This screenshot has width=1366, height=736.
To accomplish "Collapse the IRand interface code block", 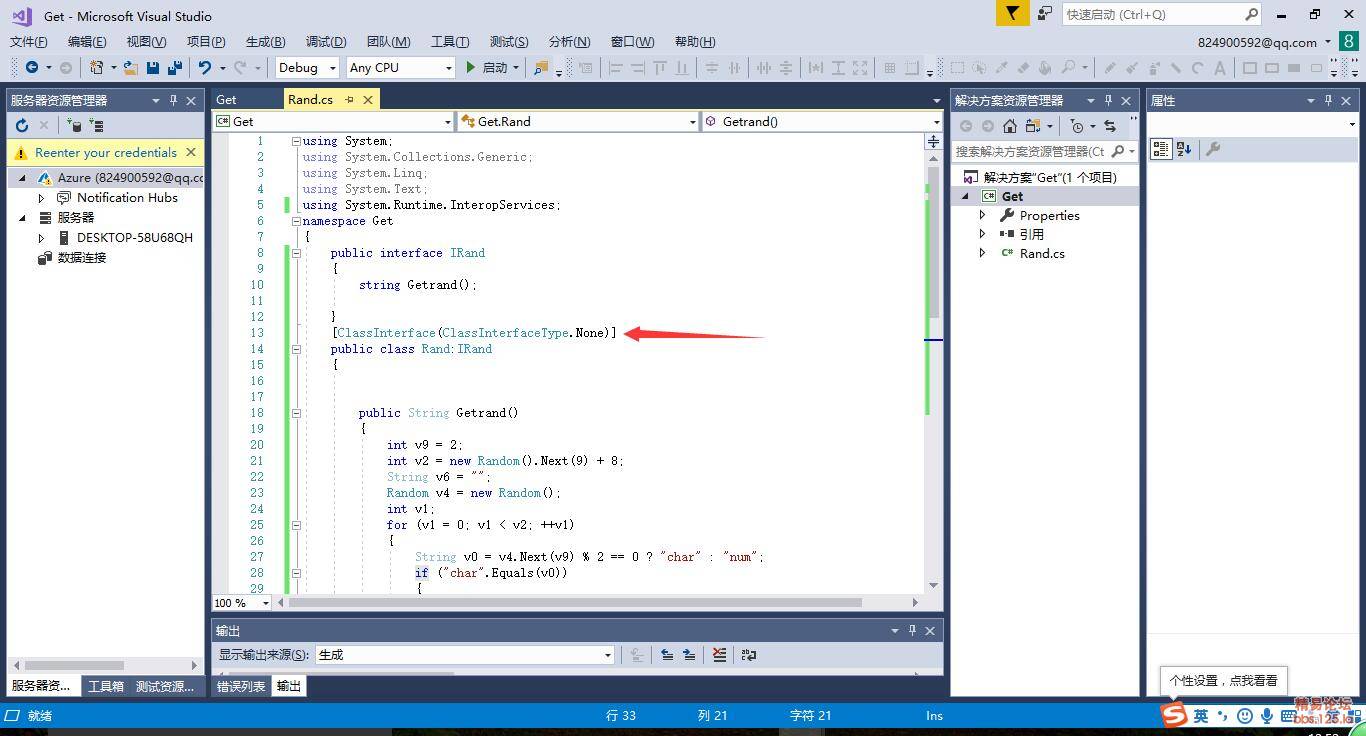I will point(296,253).
